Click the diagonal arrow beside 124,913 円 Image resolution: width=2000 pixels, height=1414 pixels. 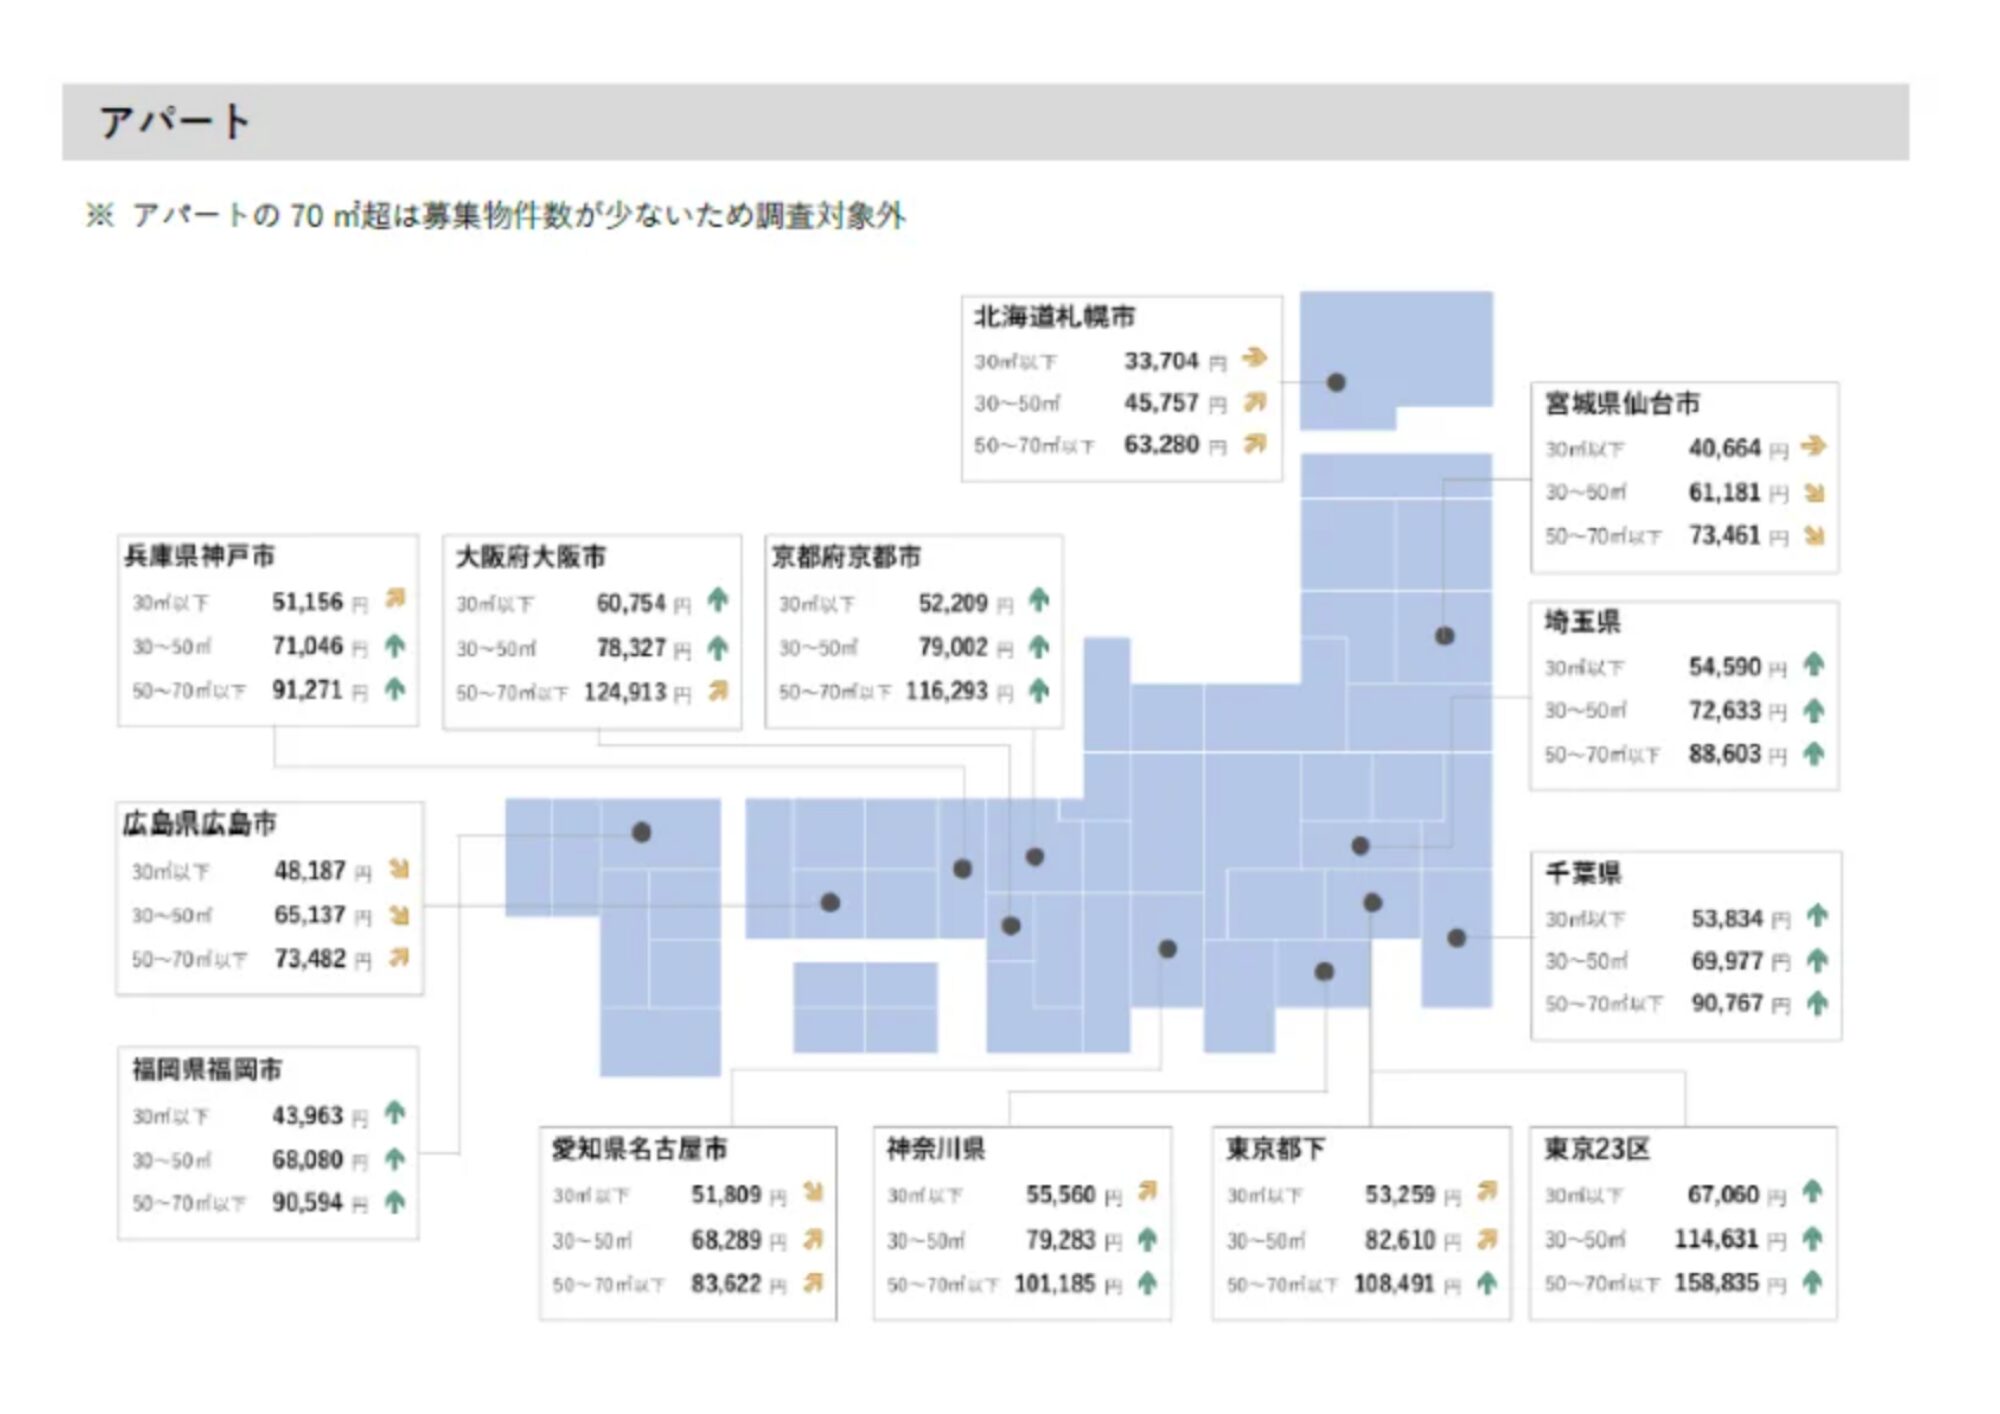pos(718,690)
